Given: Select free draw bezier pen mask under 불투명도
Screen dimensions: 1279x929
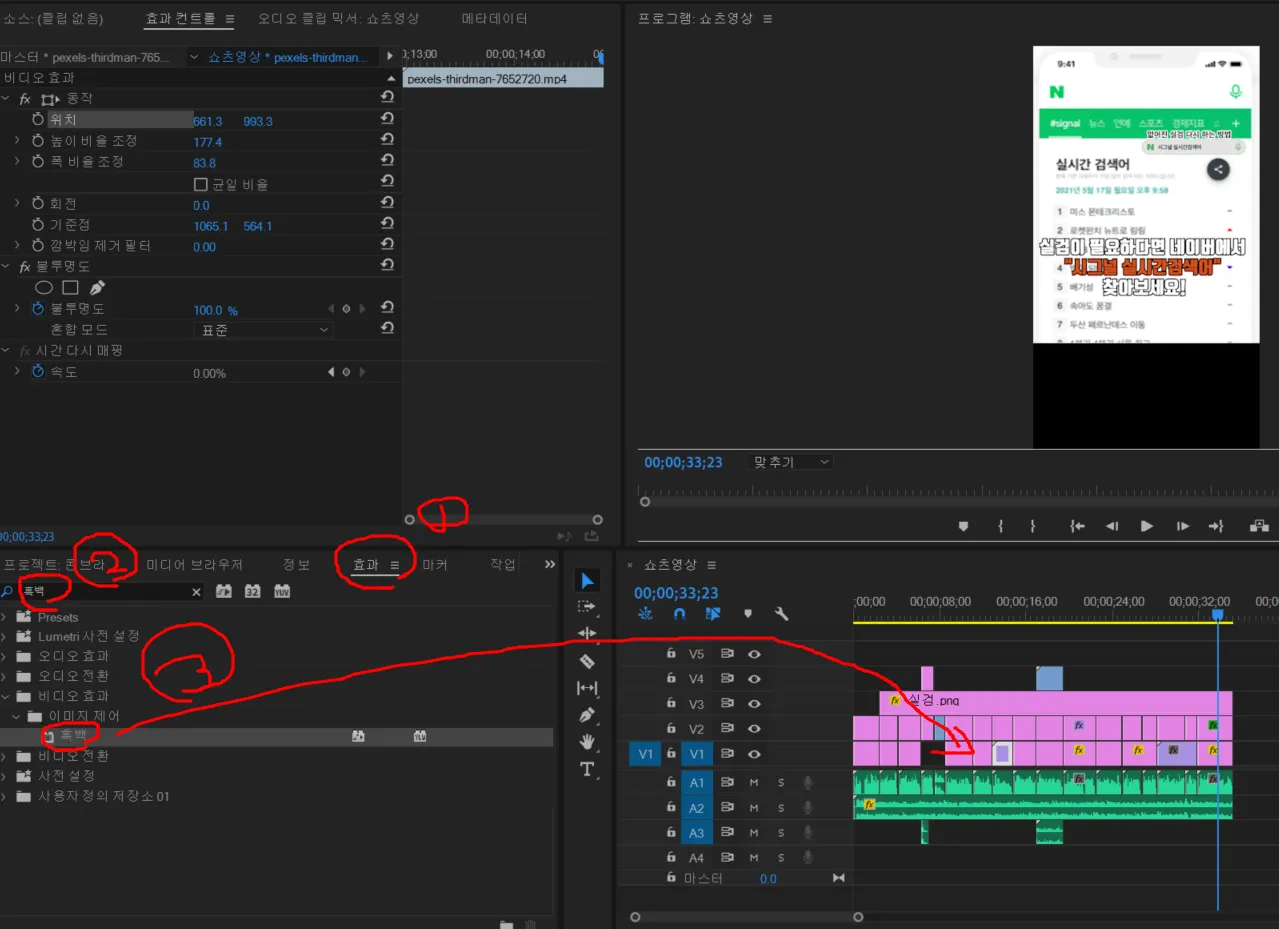Looking at the screenshot, I should coord(97,288).
